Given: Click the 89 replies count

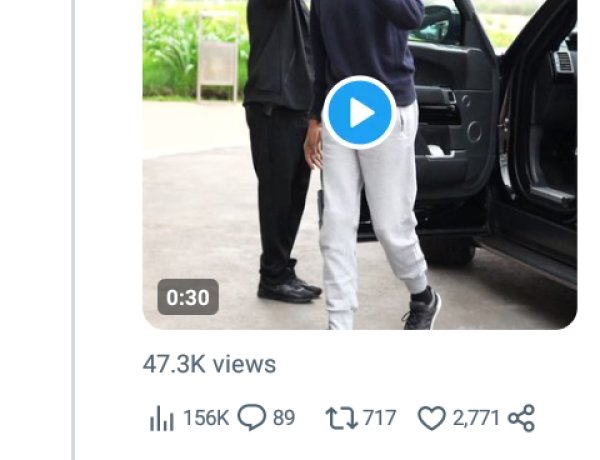Looking at the screenshot, I should click(284, 418).
